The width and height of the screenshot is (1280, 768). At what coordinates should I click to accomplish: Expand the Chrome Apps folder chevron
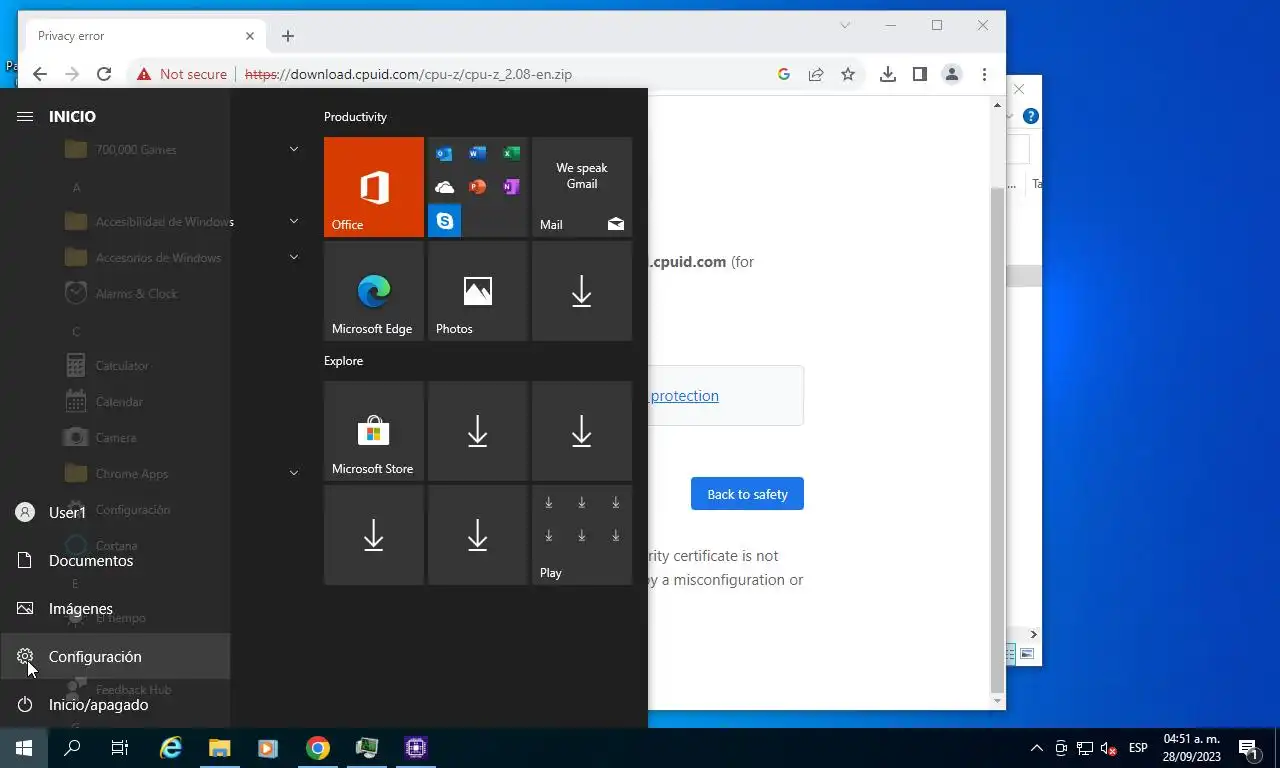[x=294, y=473]
